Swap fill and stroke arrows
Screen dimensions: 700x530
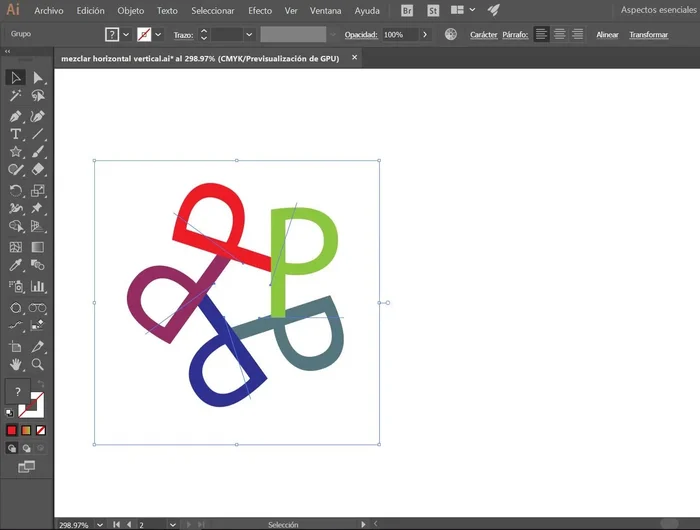[41, 384]
